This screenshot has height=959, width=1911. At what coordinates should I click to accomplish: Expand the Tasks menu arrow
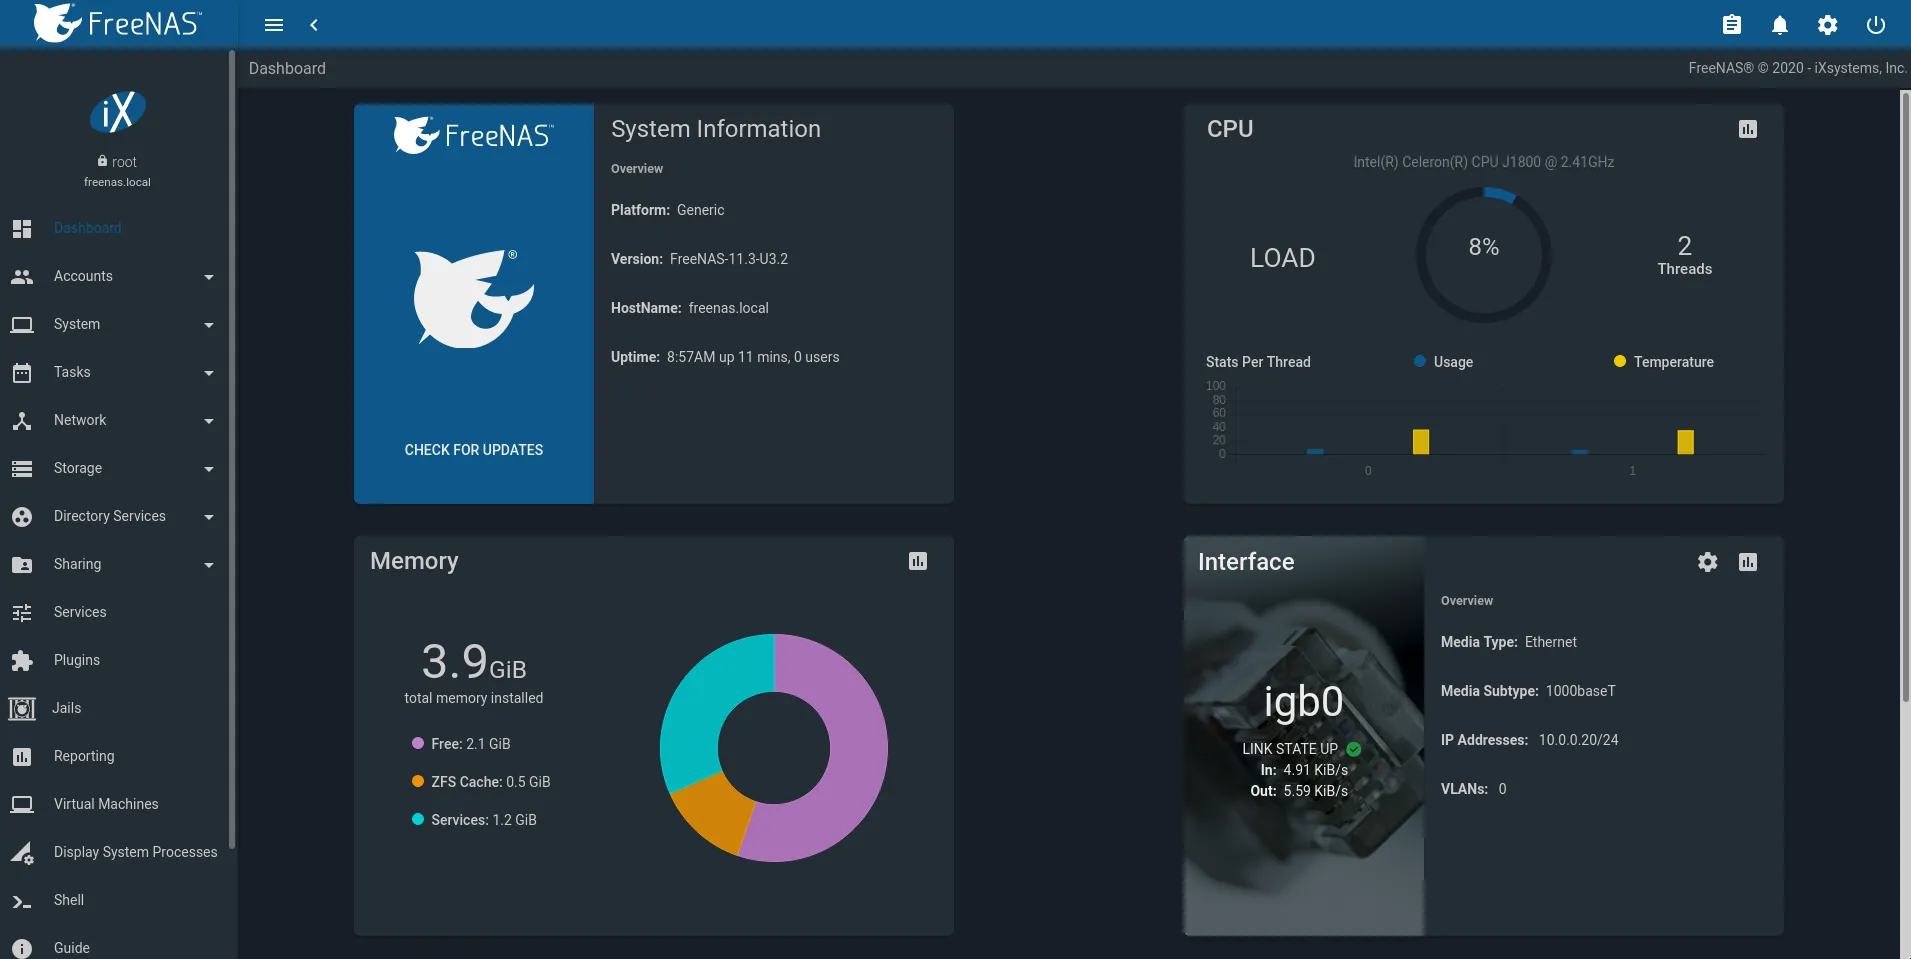[209, 373]
